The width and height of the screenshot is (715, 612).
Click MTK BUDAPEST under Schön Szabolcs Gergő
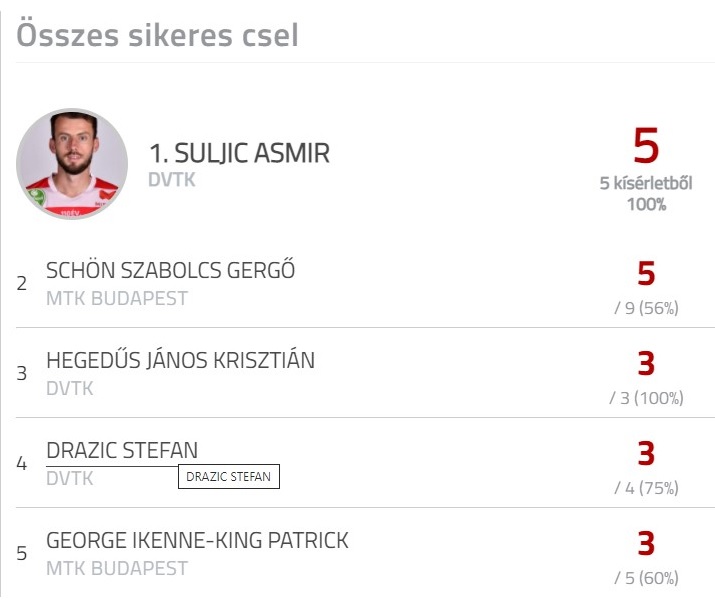coord(117,299)
